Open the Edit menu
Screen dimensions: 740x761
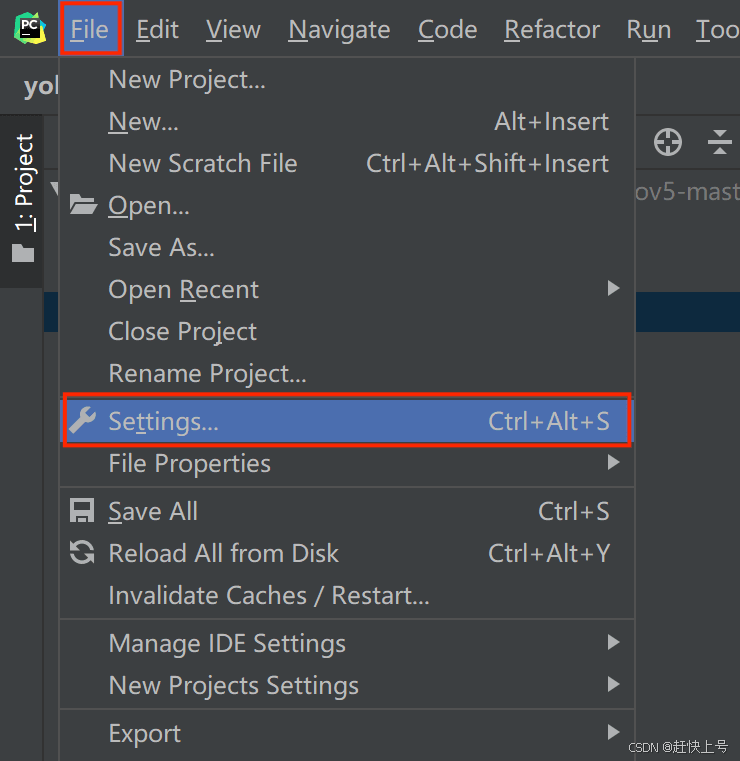[157, 30]
